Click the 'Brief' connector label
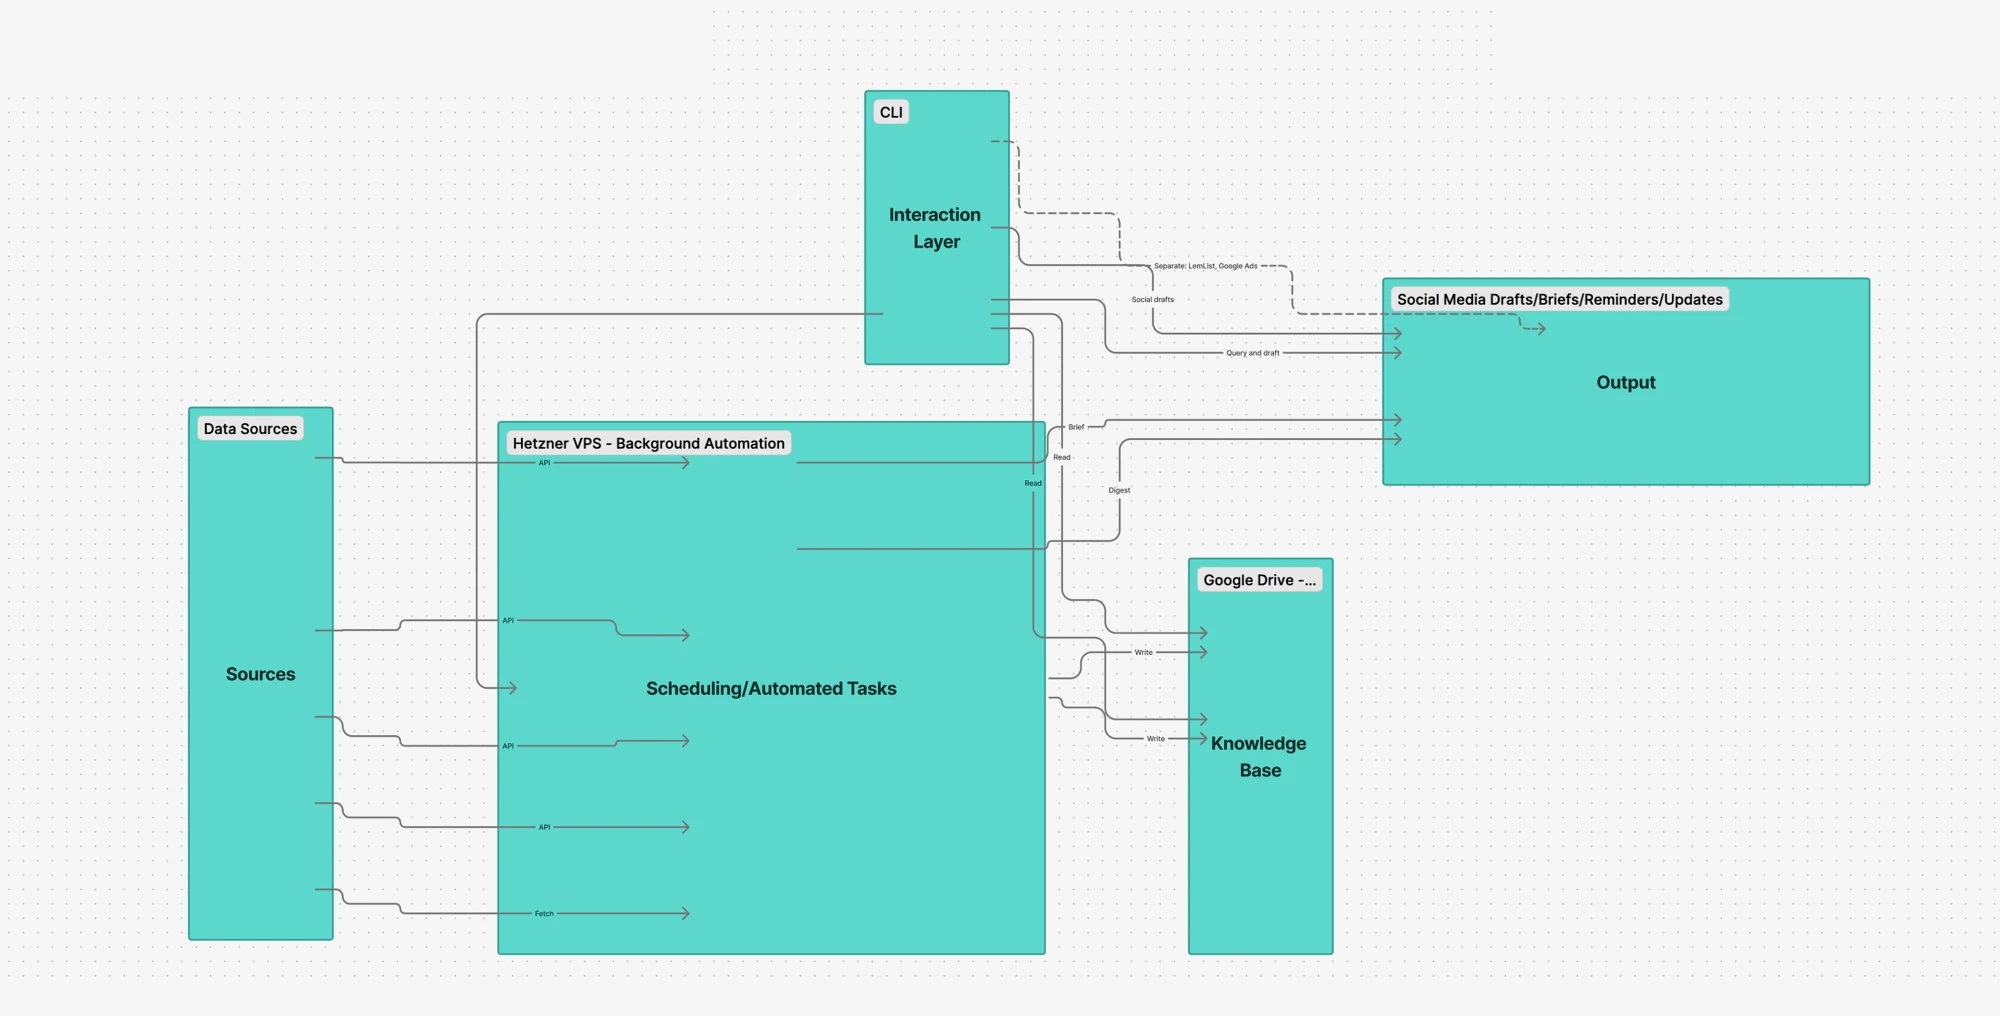The width and height of the screenshot is (2000, 1016). [1076, 427]
